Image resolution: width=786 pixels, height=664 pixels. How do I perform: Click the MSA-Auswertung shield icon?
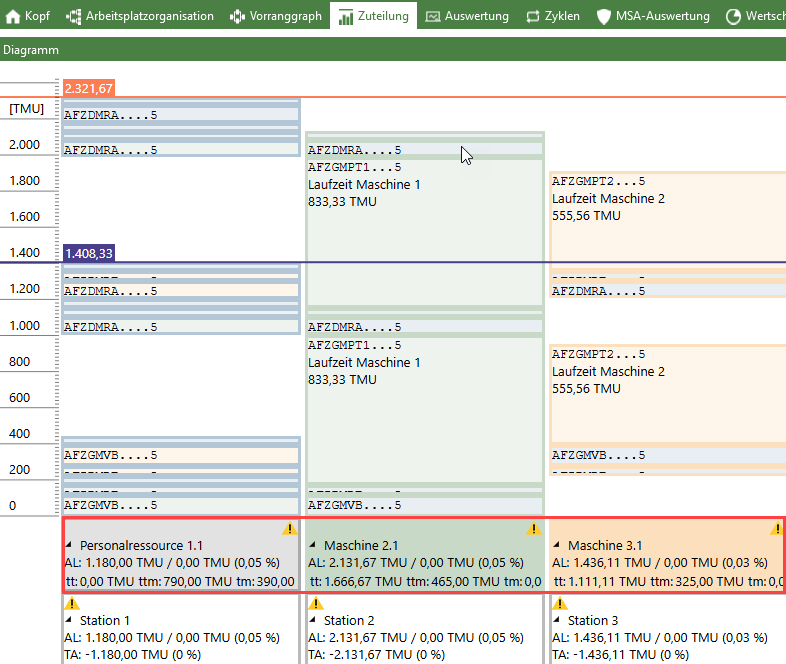[x=604, y=16]
